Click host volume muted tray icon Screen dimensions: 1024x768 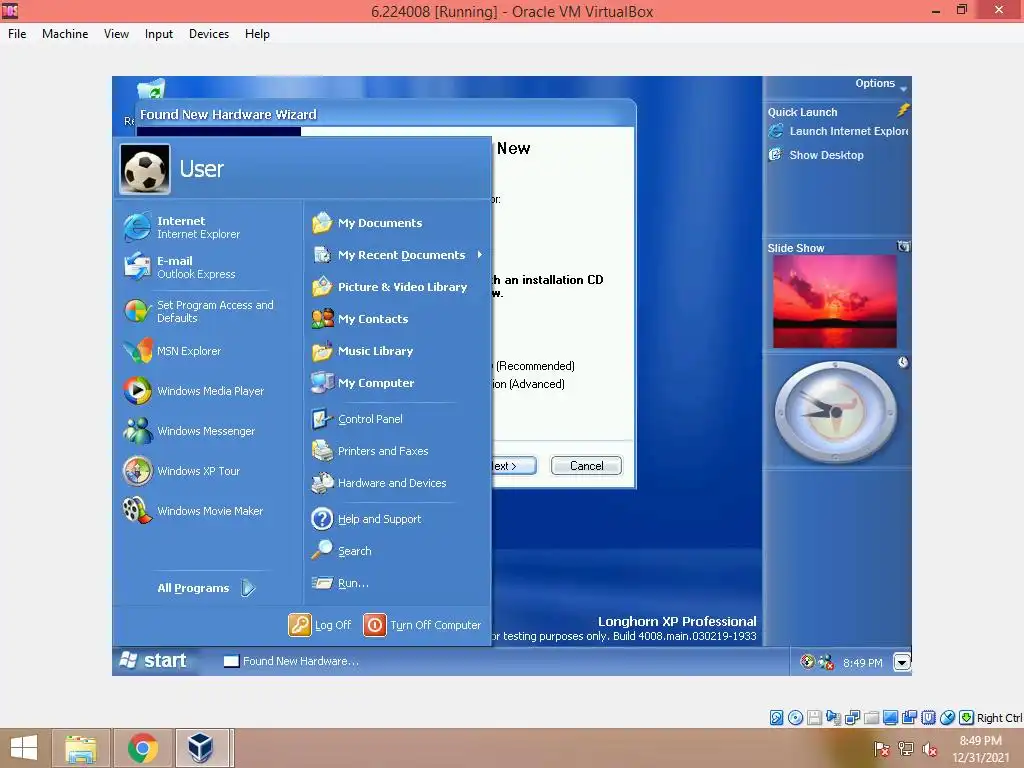click(929, 749)
